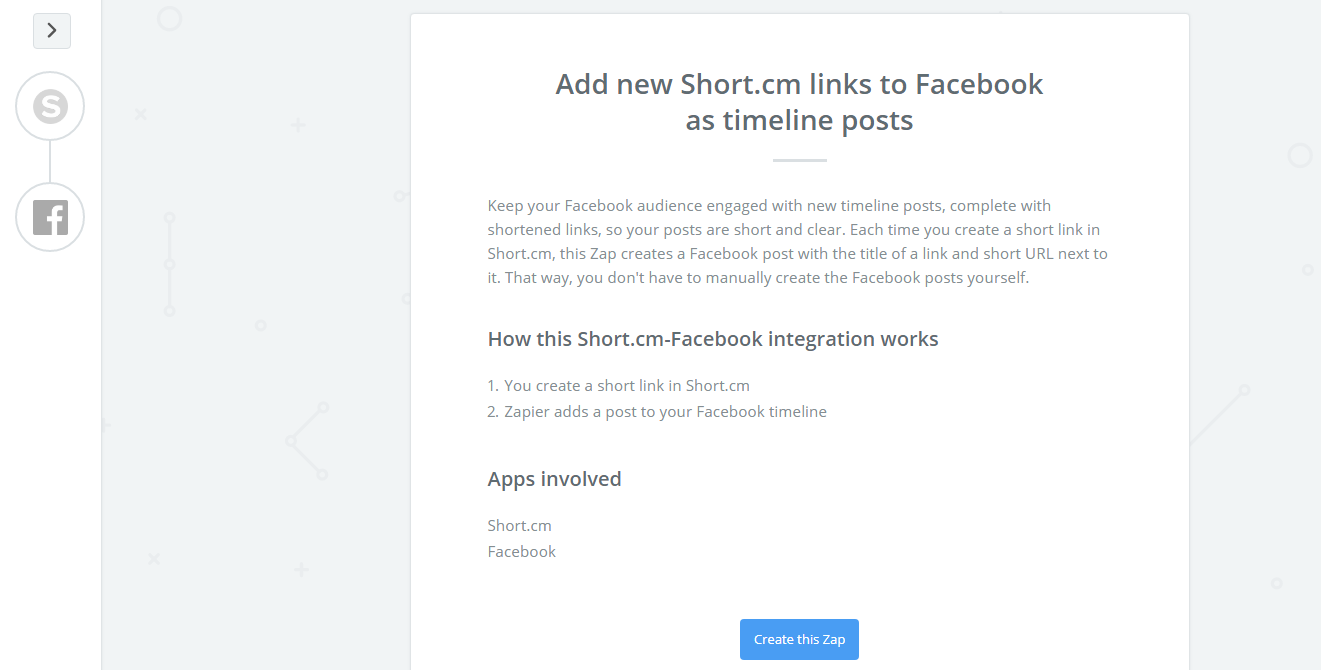Click the connector between the two app icons
Image resolution: width=1321 pixels, height=670 pixels.
50,161
